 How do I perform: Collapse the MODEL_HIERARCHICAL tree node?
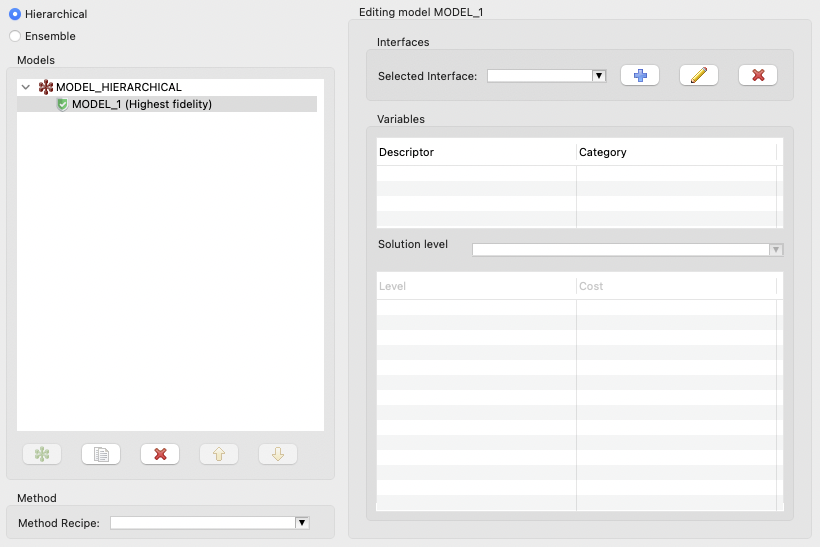26,88
